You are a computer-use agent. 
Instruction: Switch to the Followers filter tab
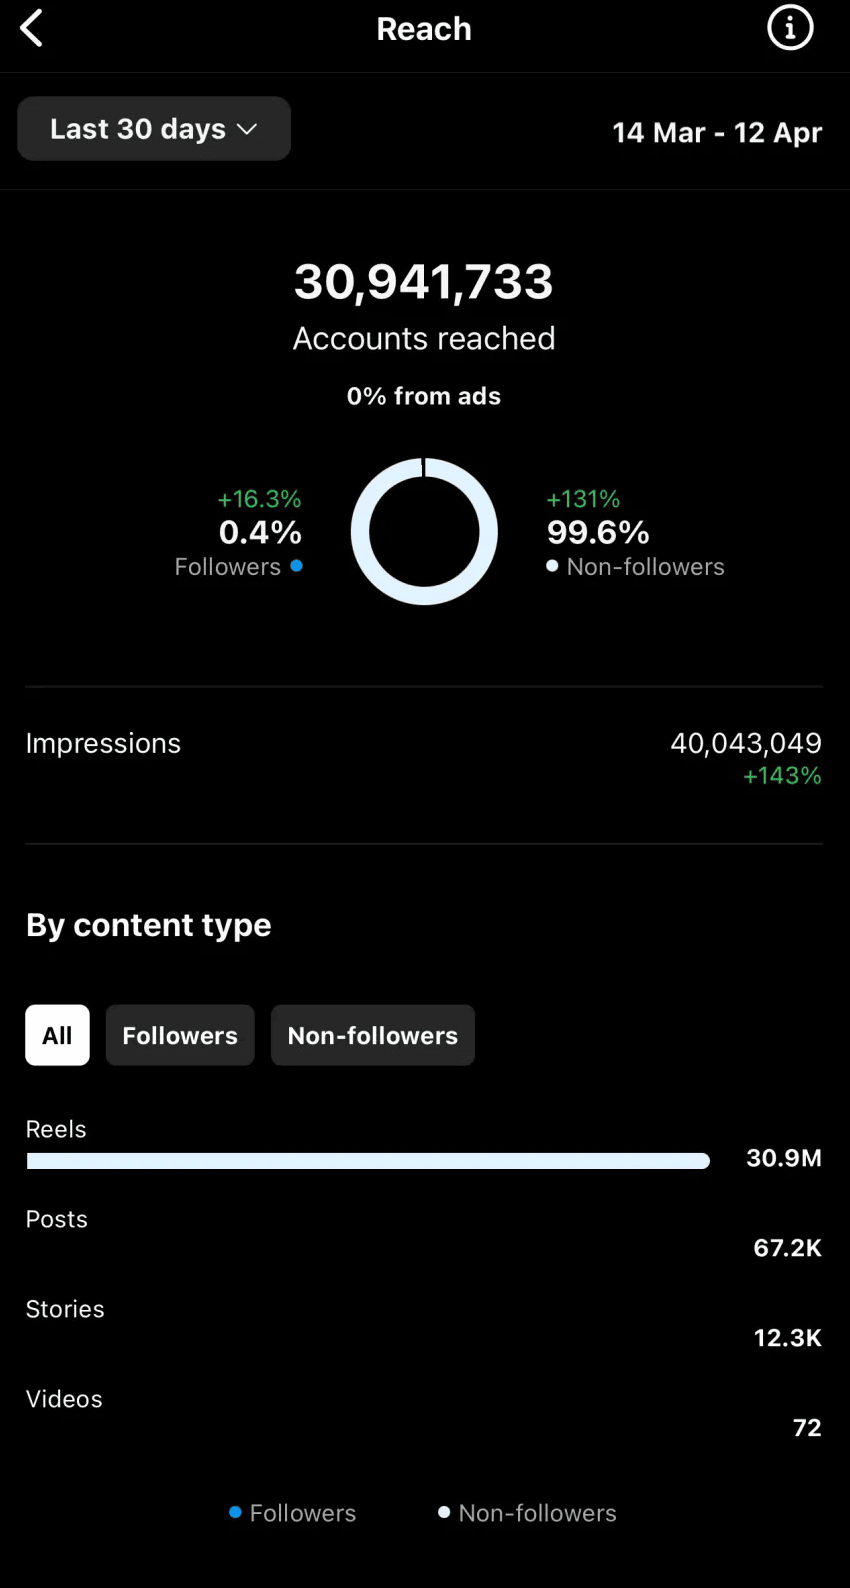tap(180, 1035)
